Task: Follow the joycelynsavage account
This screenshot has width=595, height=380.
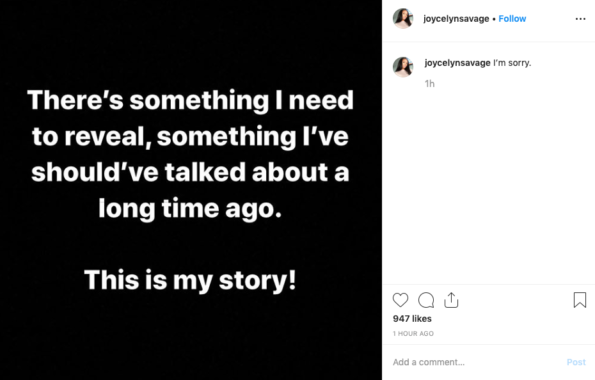Action: [512, 19]
